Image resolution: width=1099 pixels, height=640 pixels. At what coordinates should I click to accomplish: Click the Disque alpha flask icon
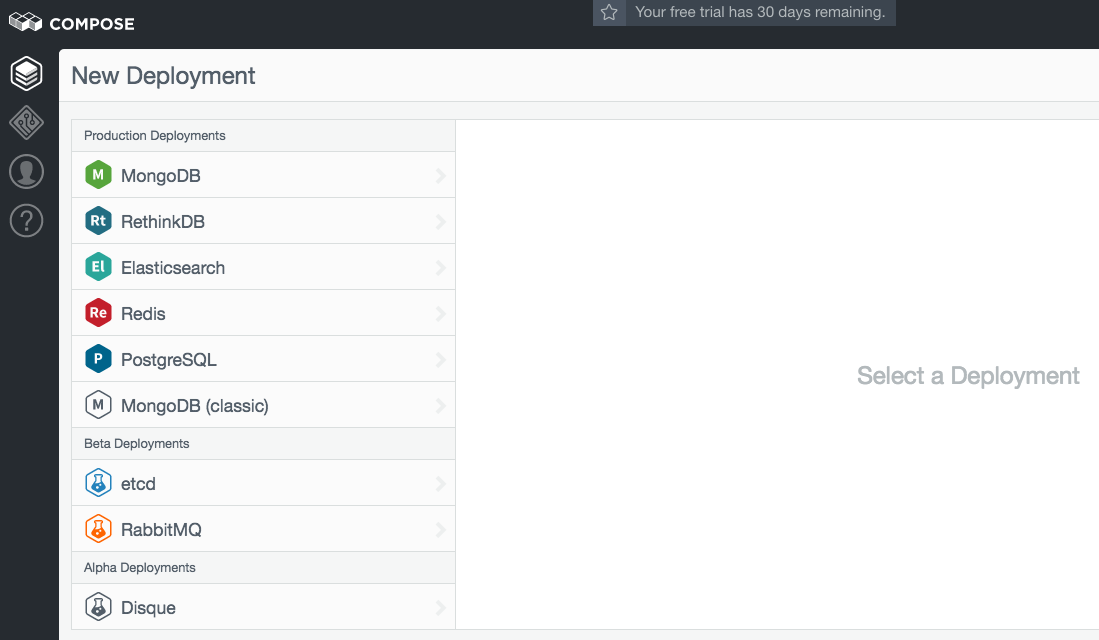98,607
